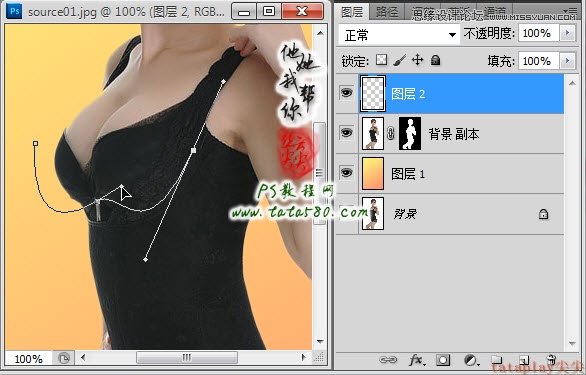586x375 pixels.
Task: Open the 填充 slider arrow
Action: pos(568,61)
